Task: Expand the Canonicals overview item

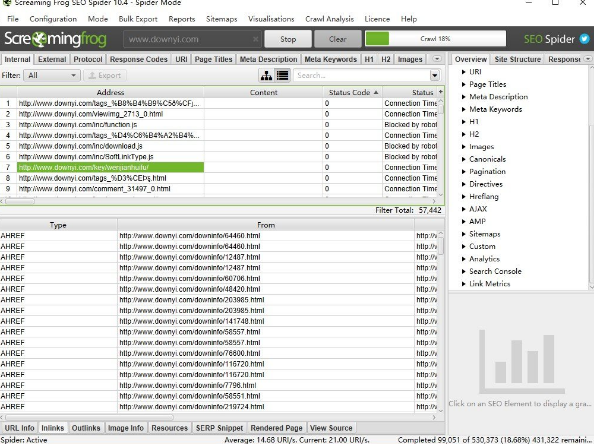Action: coord(463,159)
